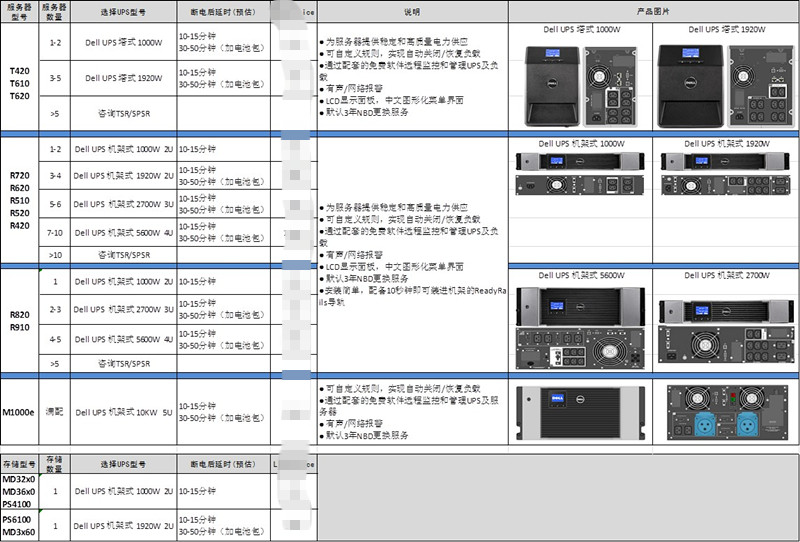This screenshot has height=542, width=800.
Task: Select Dell UPS 塔式 1920W cell in UPS model column
Action: tap(123, 78)
